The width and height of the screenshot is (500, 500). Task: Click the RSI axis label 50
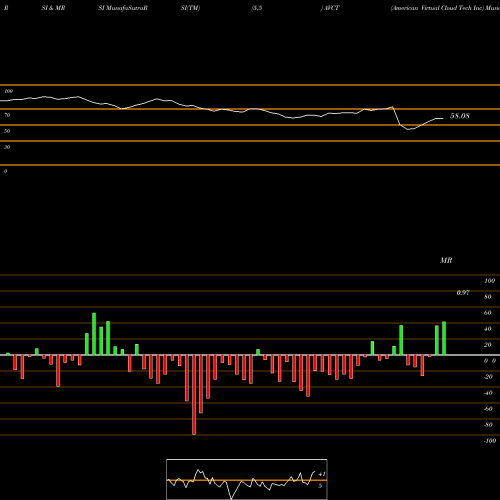pos(7,131)
